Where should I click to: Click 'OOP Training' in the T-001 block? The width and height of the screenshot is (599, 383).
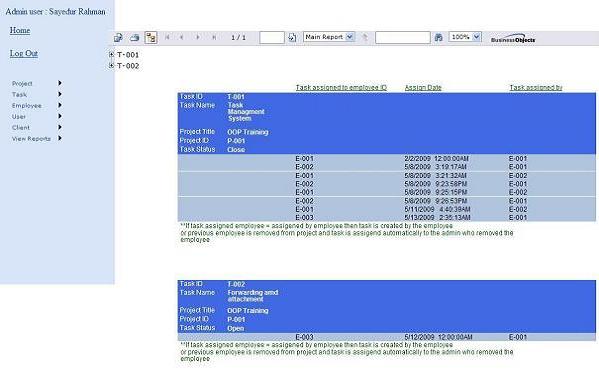[248, 132]
